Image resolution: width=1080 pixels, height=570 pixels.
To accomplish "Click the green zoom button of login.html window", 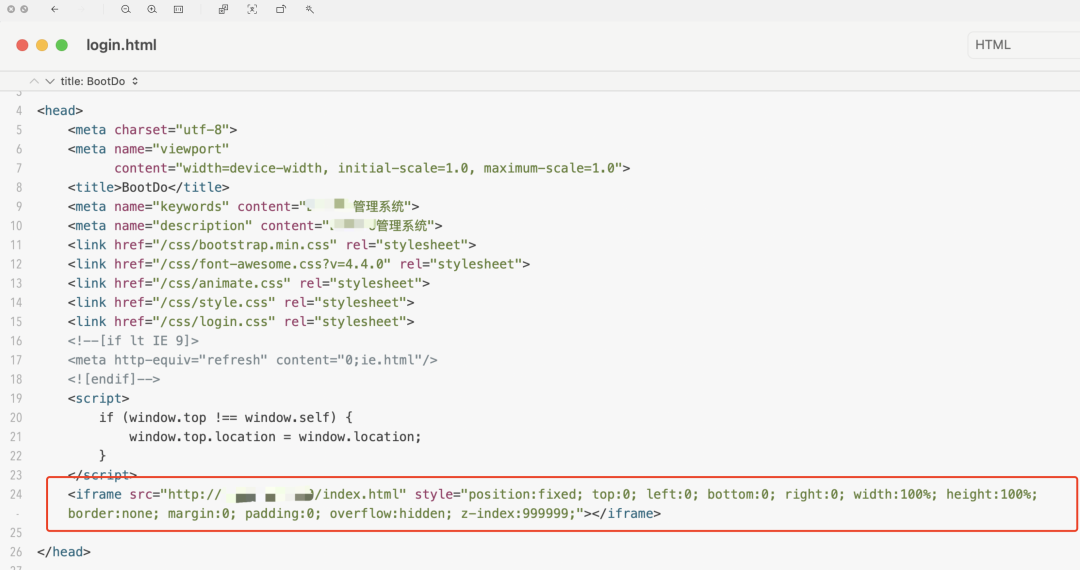I will tap(61, 45).
